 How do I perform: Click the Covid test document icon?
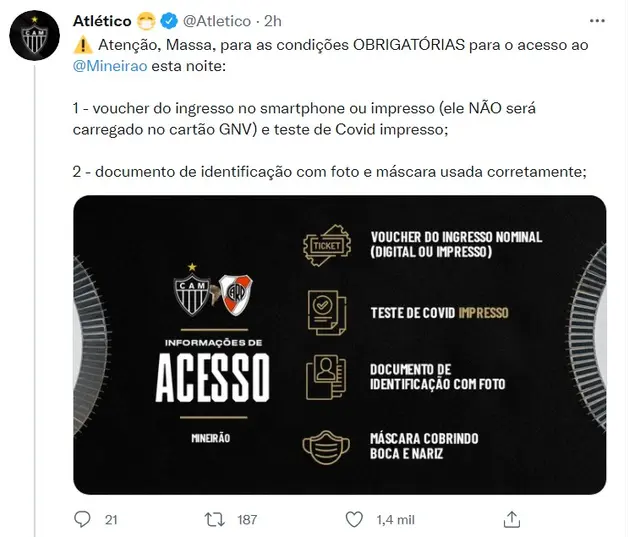(327, 313)
